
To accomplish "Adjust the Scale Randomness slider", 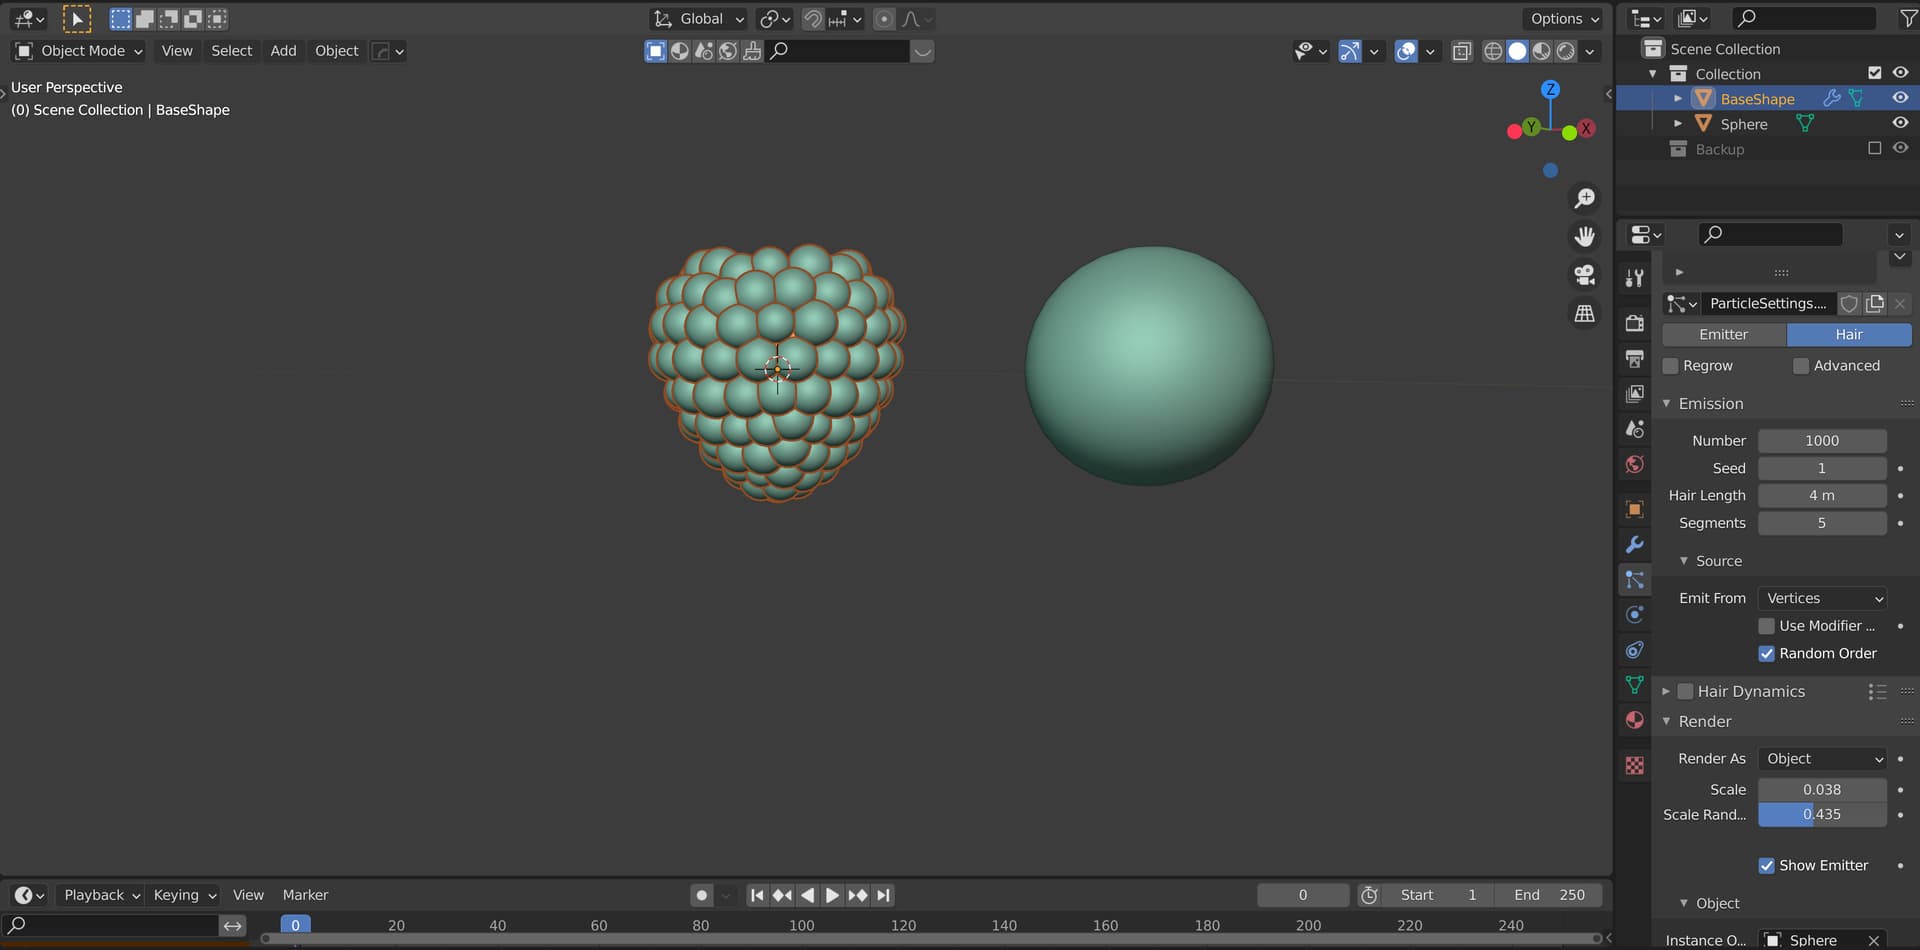I will point(1822,814).
